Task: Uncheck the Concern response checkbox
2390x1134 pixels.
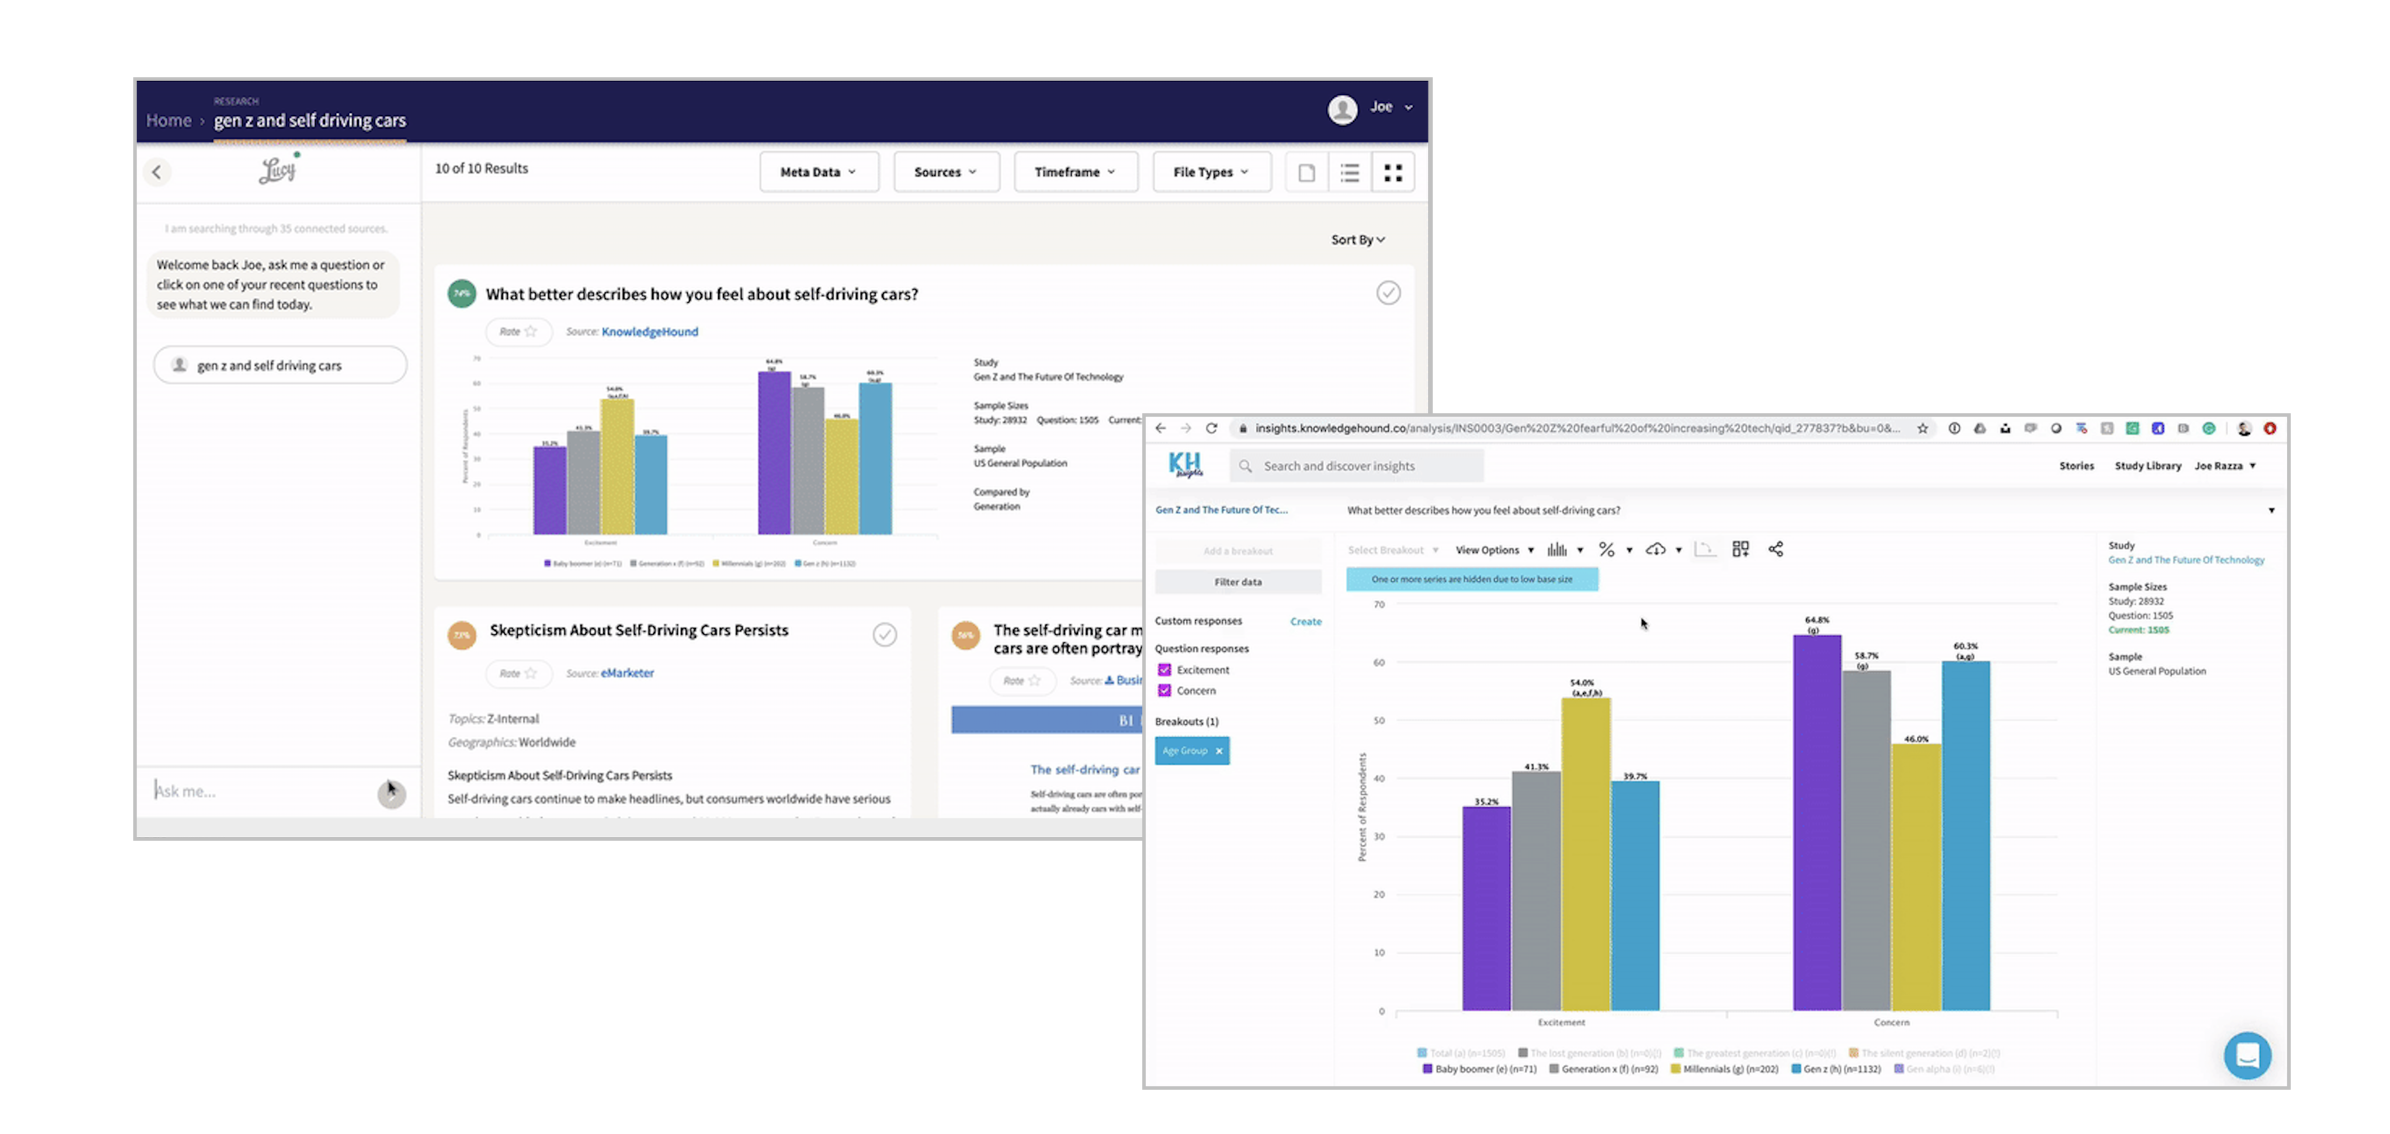Action: coord(1164,691)
